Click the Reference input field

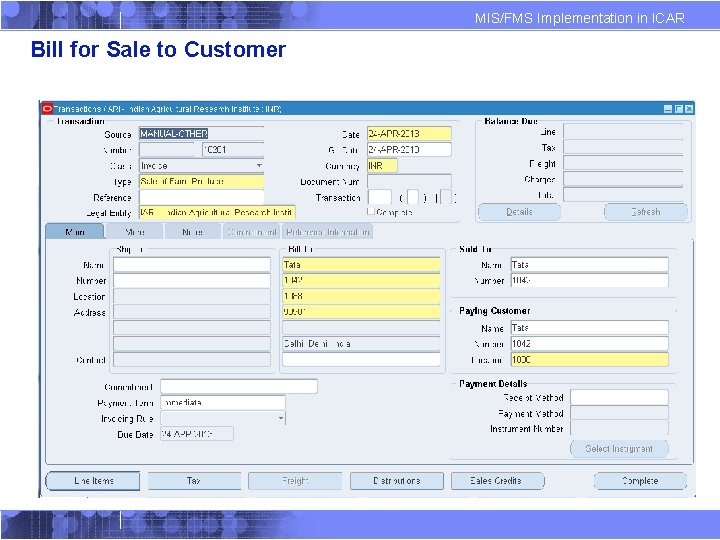(201, 197)
